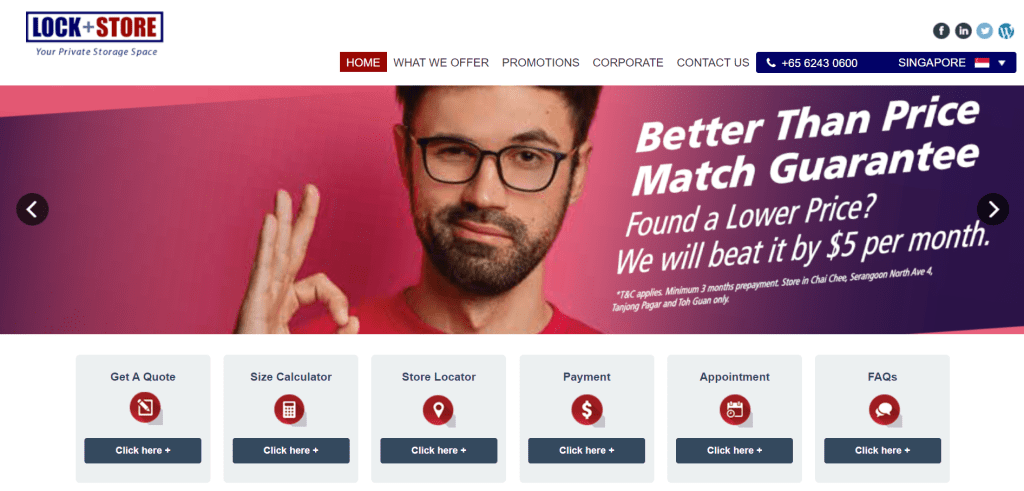Click the 'Click here +' button under Payment
1024x491 pixels.
click(x=586, y=451)
